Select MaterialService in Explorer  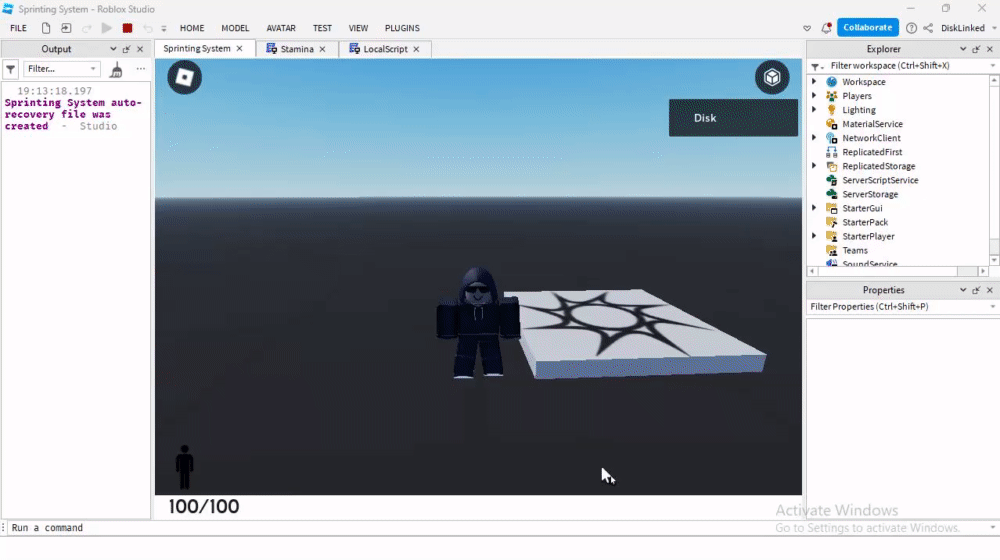(872, 124)
